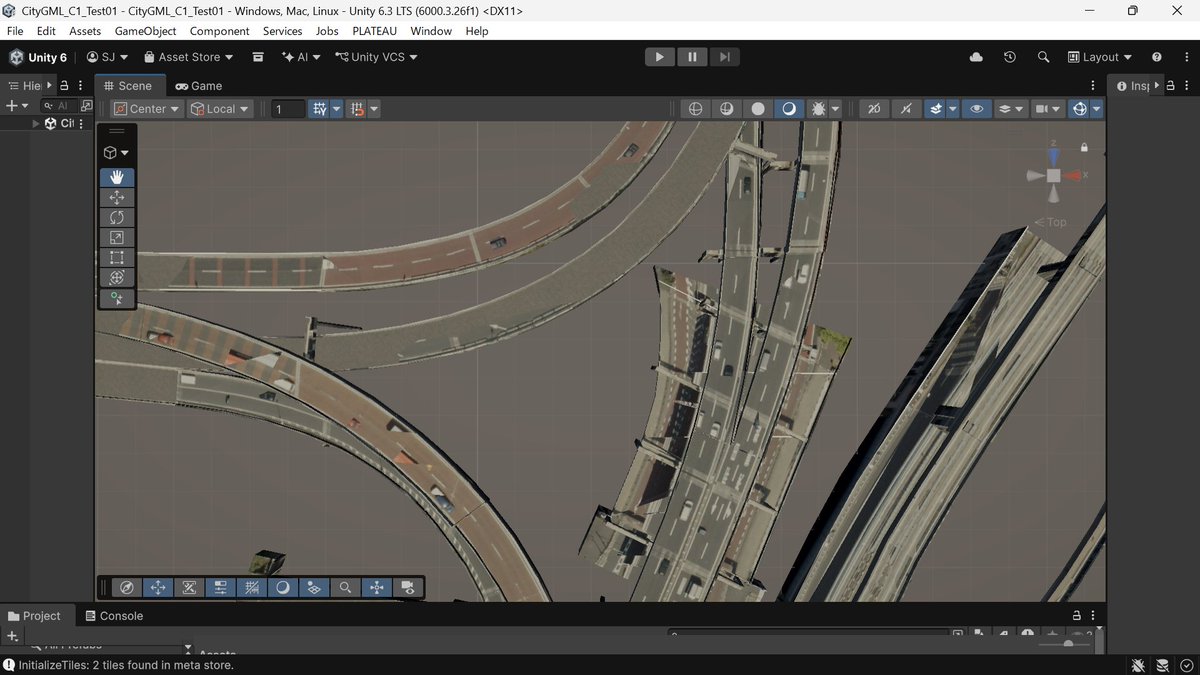Switch to the Project tab
The height and width of the screenshot is (675, 1200).
pos(35,616)
